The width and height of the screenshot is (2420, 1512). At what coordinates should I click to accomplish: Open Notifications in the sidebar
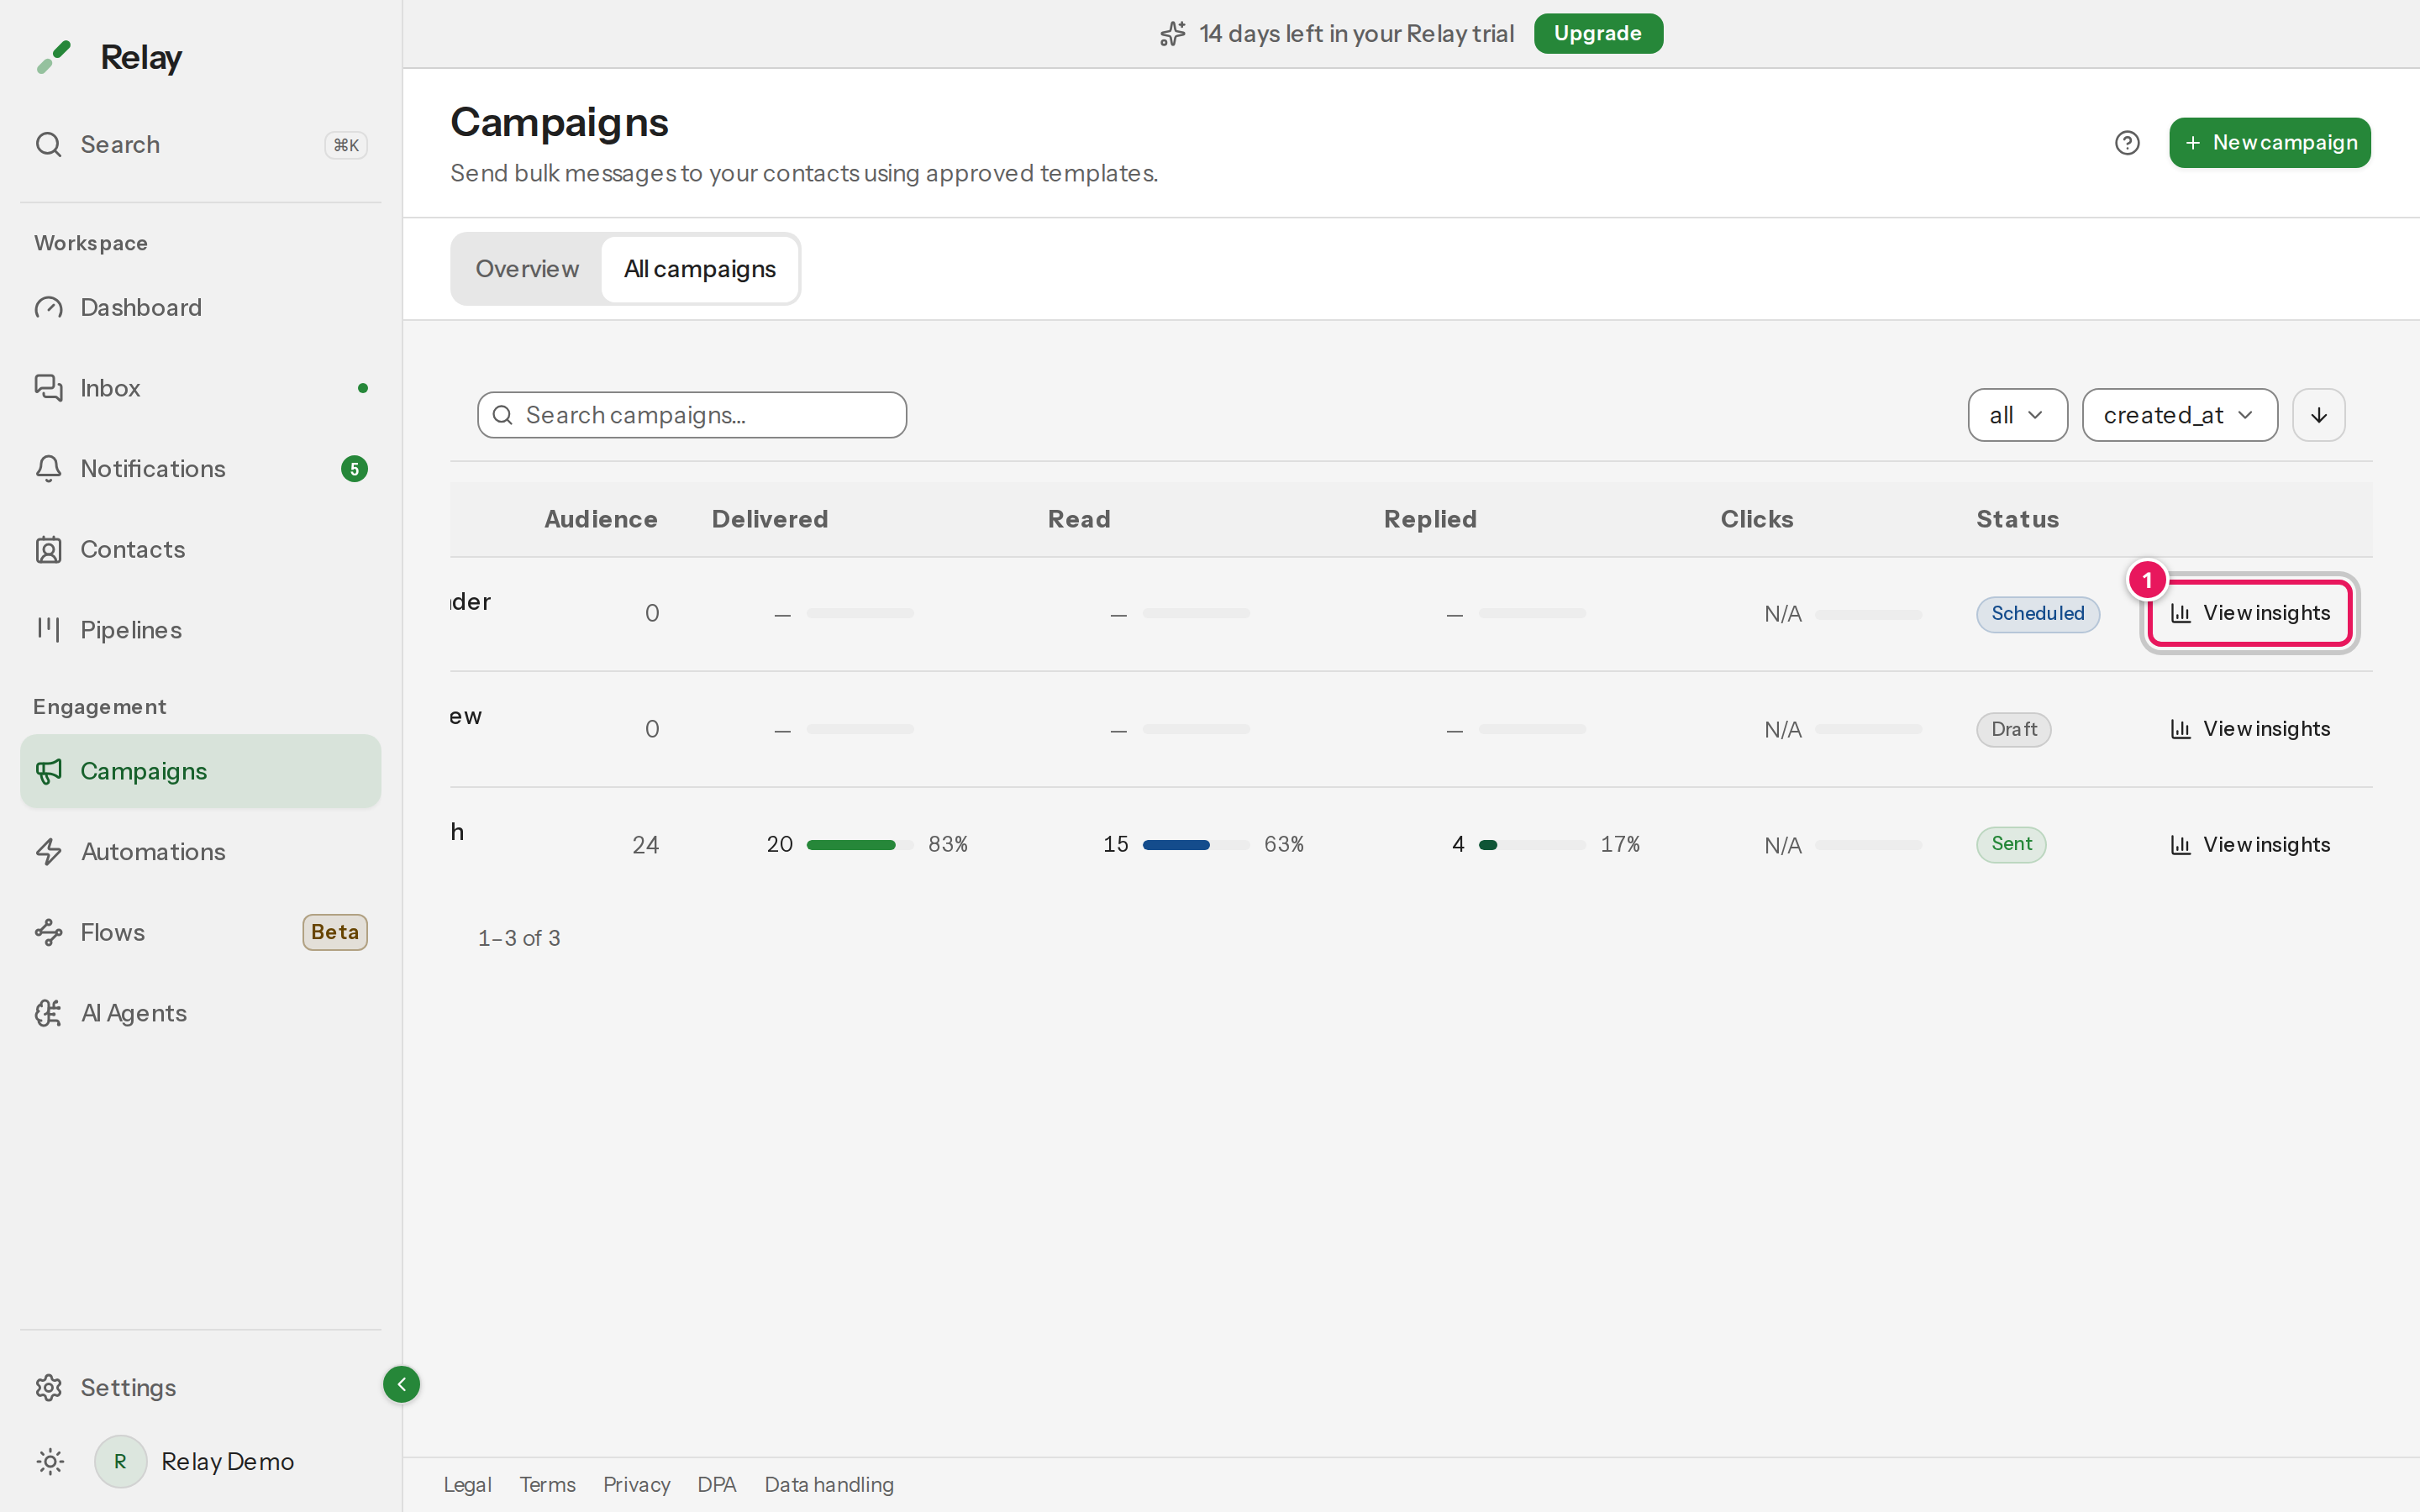pos(200,469)
